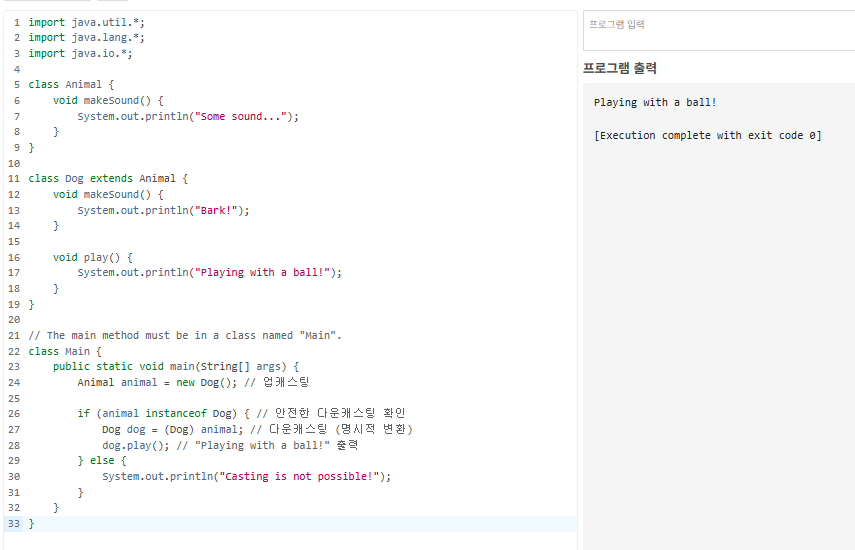Click 'Playing with a ball!' in program output

click(x=655, y=102)
